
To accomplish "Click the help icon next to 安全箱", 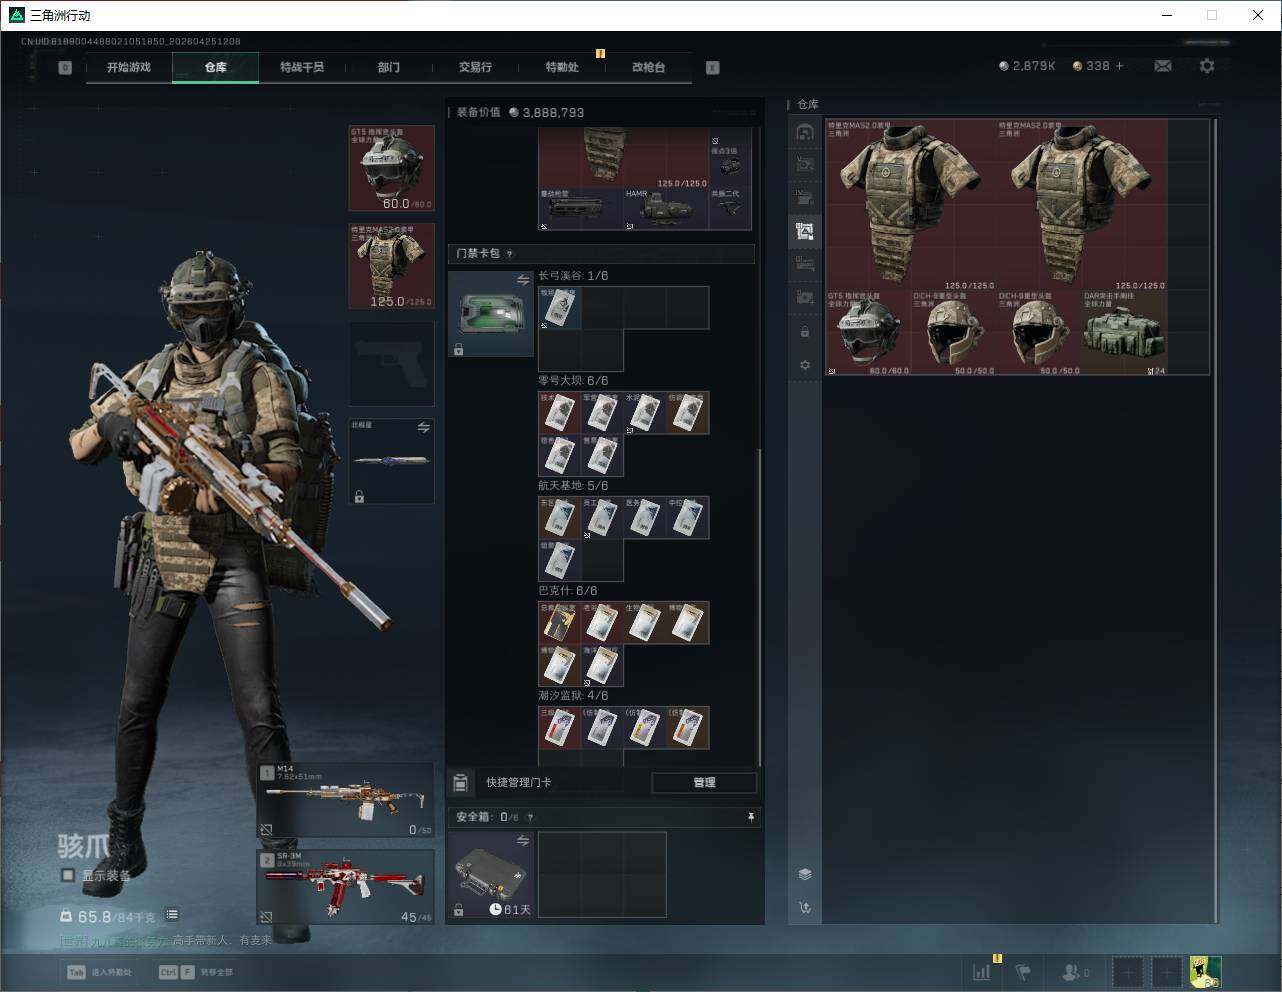I will (x=530, y=817).
